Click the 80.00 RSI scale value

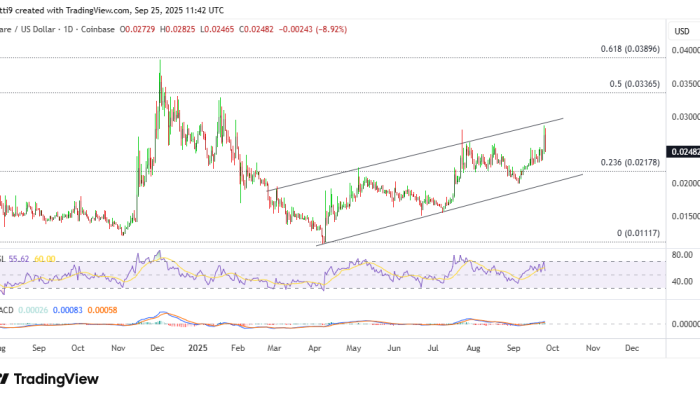tap(682, 255)
